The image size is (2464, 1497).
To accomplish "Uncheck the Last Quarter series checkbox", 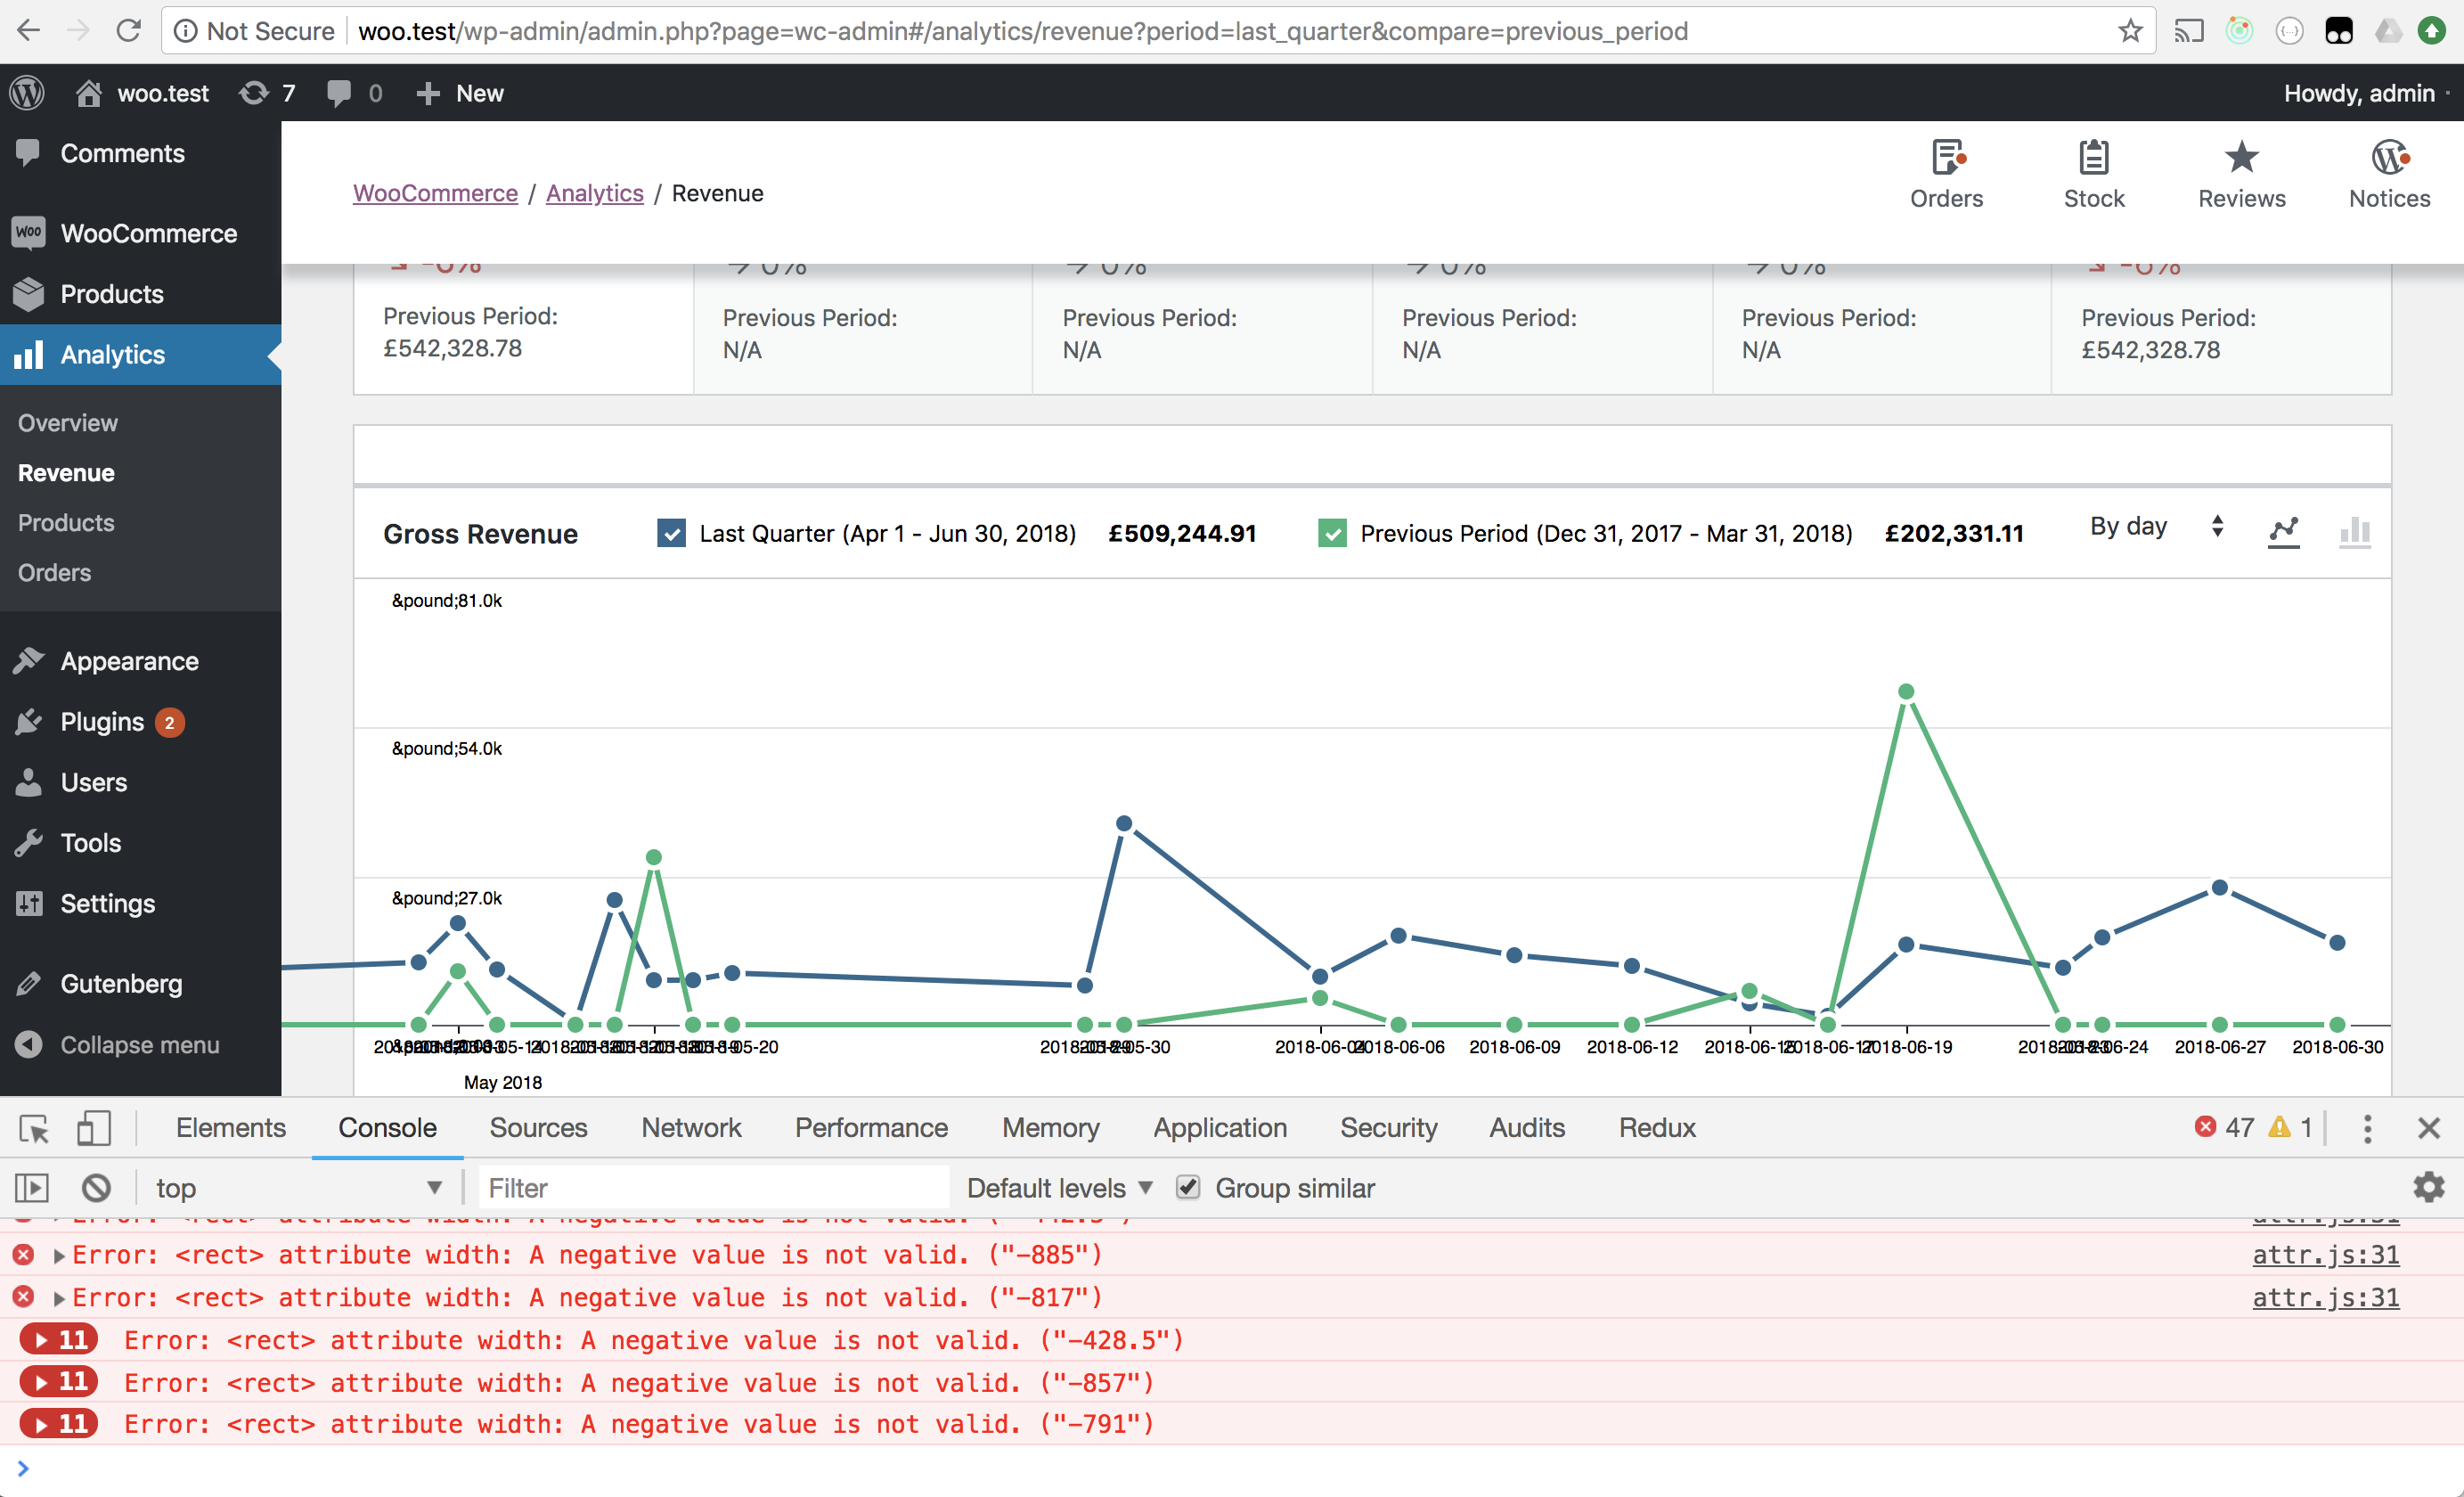I will tap(671, 533).
